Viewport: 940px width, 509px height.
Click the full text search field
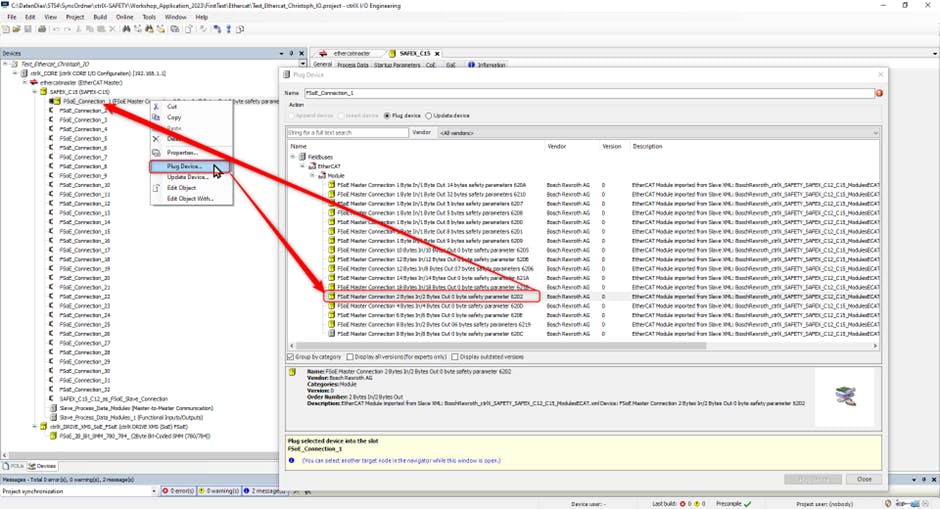[347, 132]
